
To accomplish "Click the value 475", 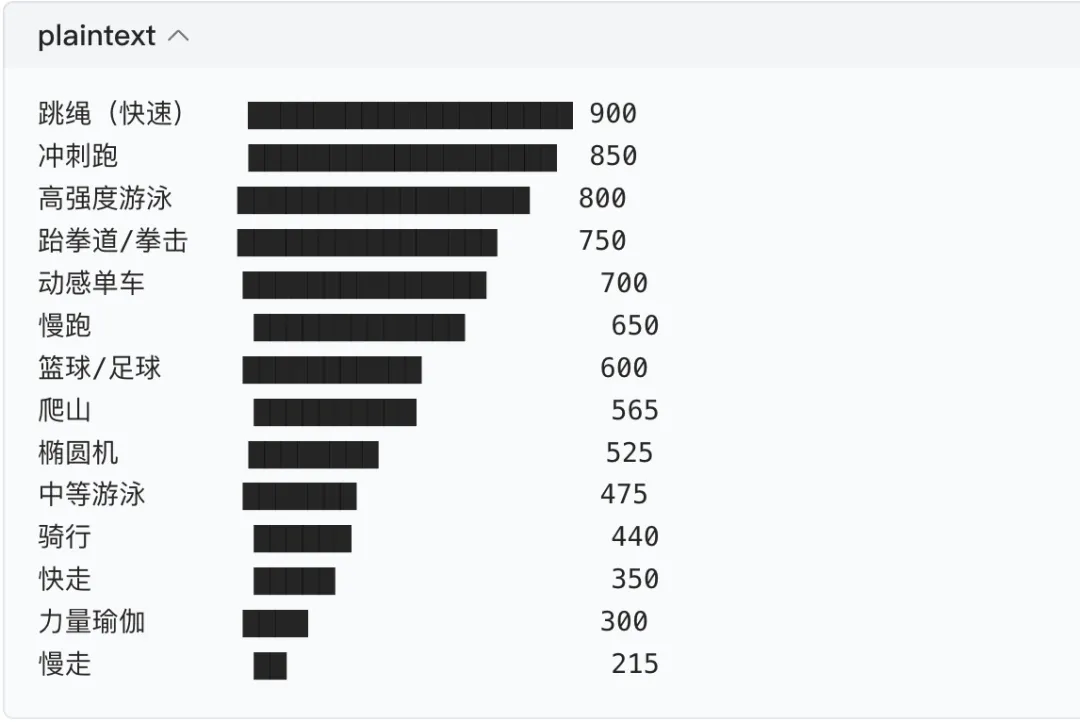I will [624, 495].
